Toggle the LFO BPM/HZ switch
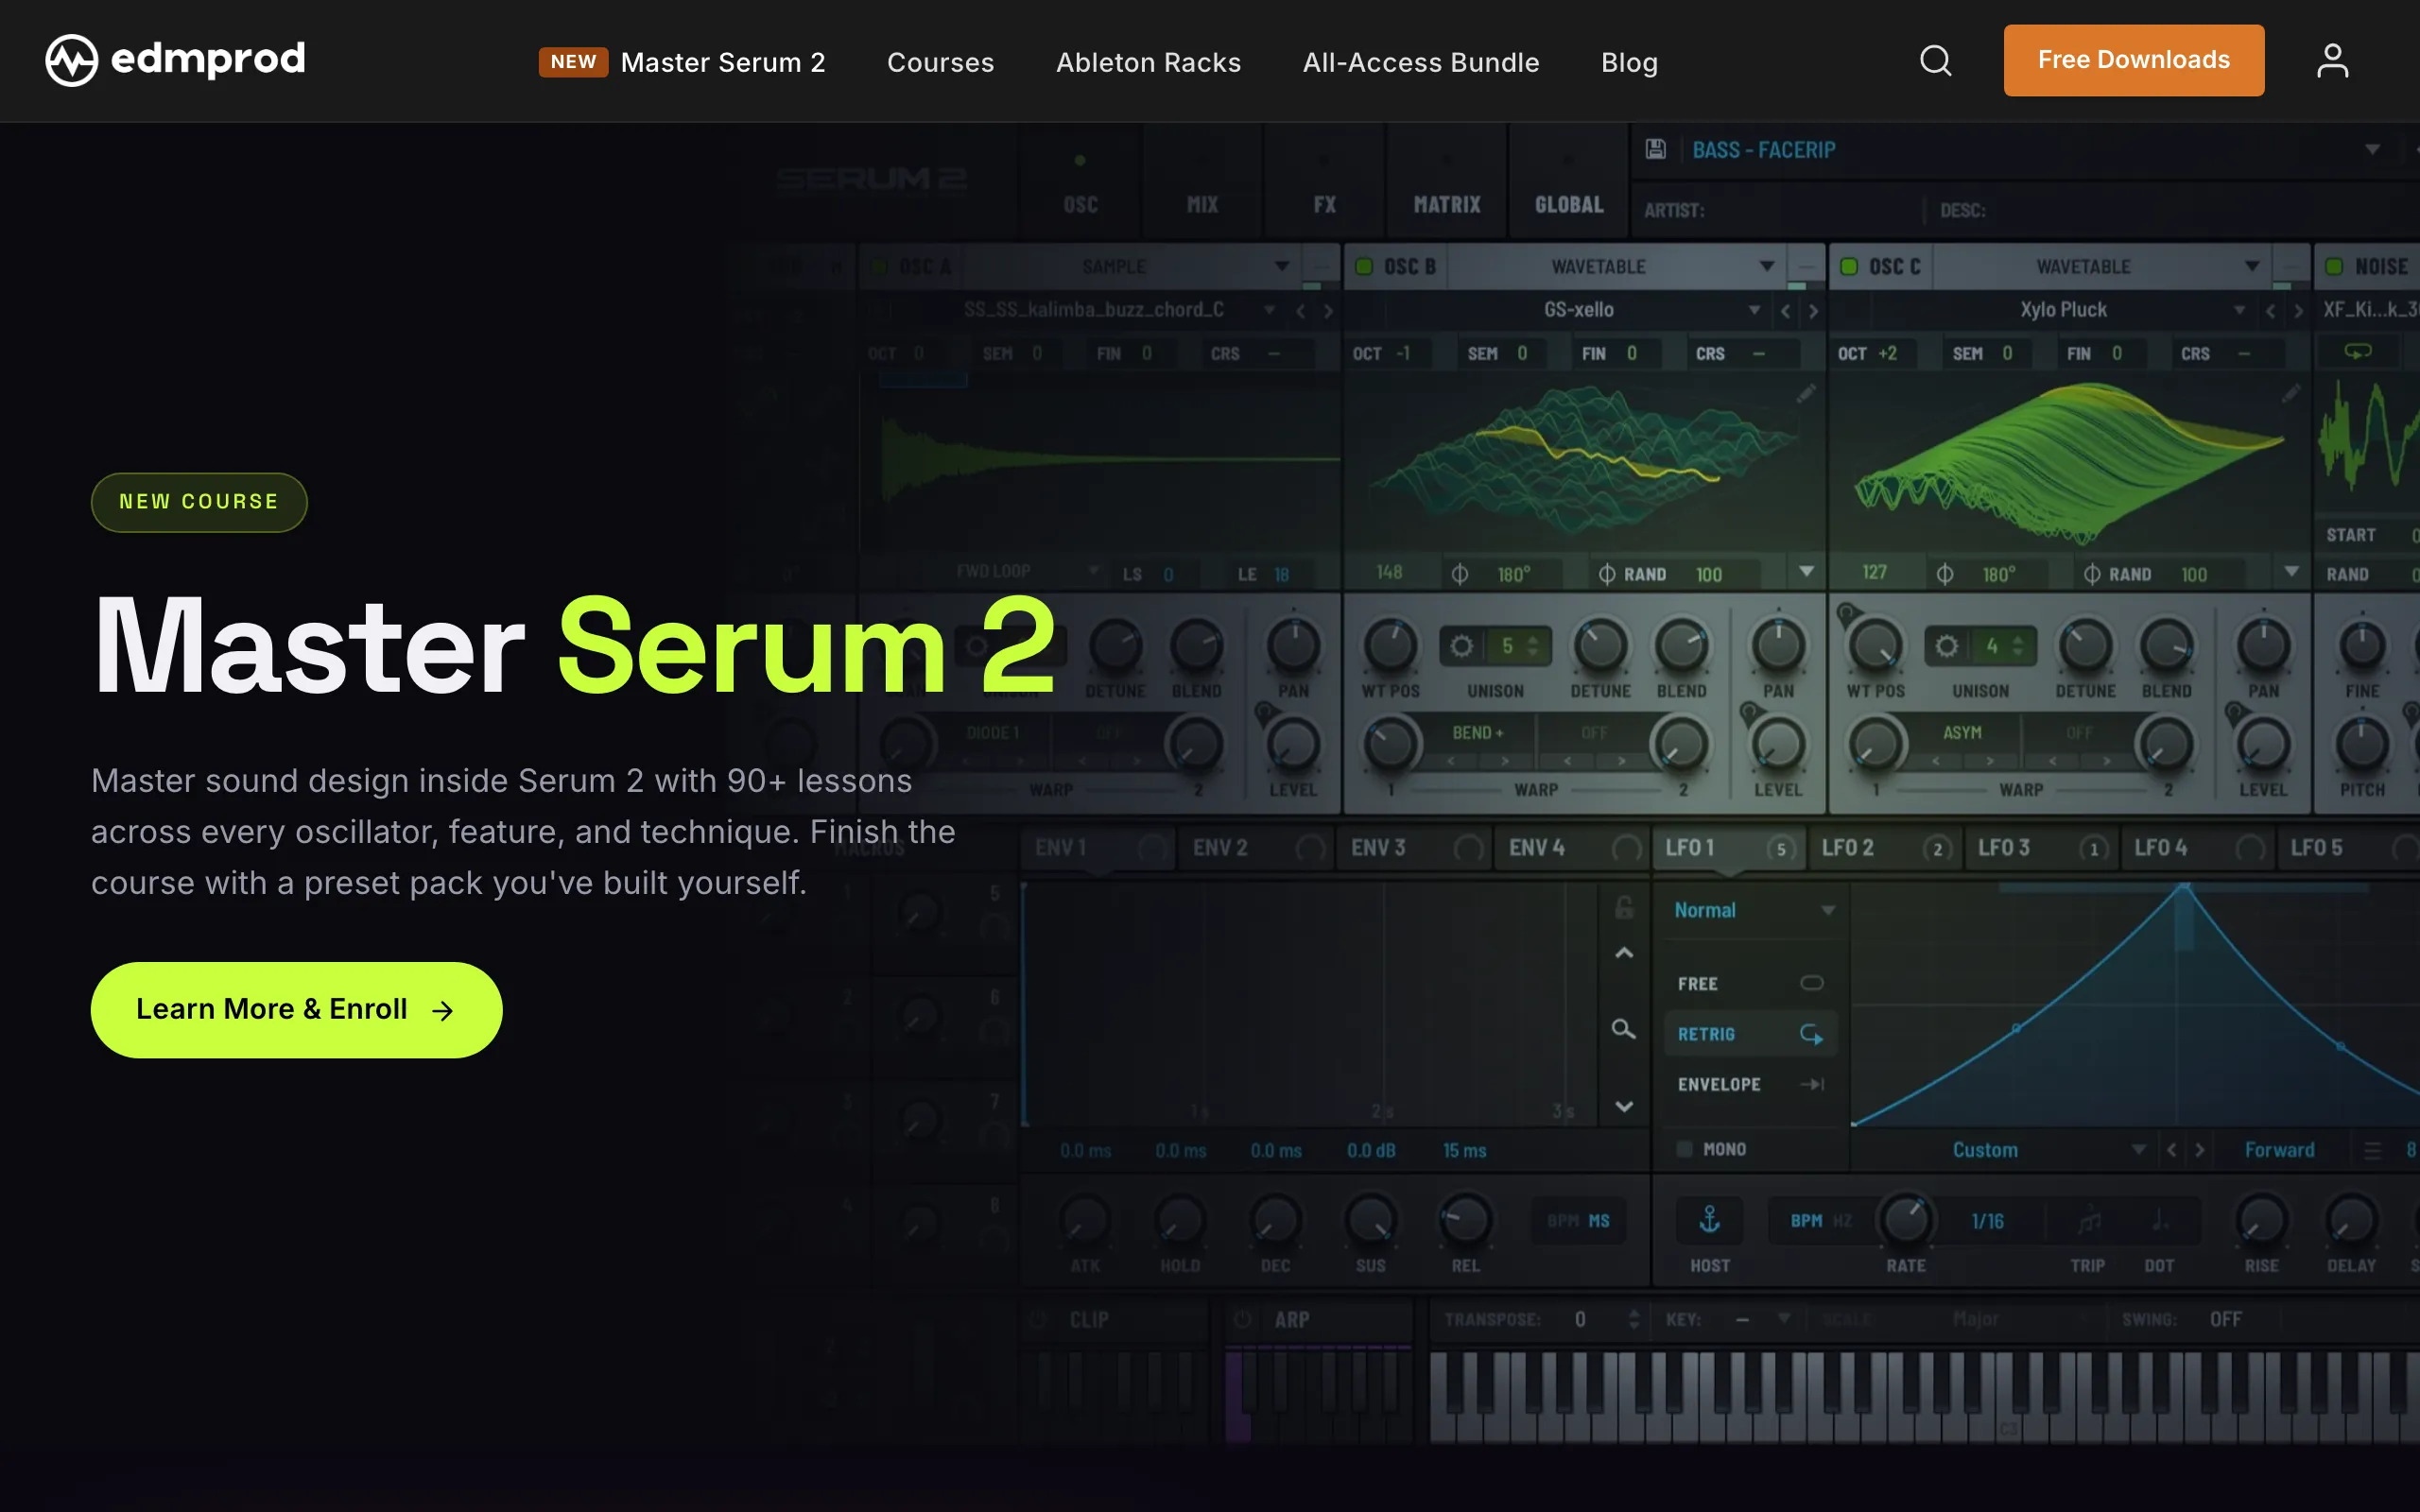Image resolution: width=2420 pixels, height=1512 pixels. tap(1820, 1221)
